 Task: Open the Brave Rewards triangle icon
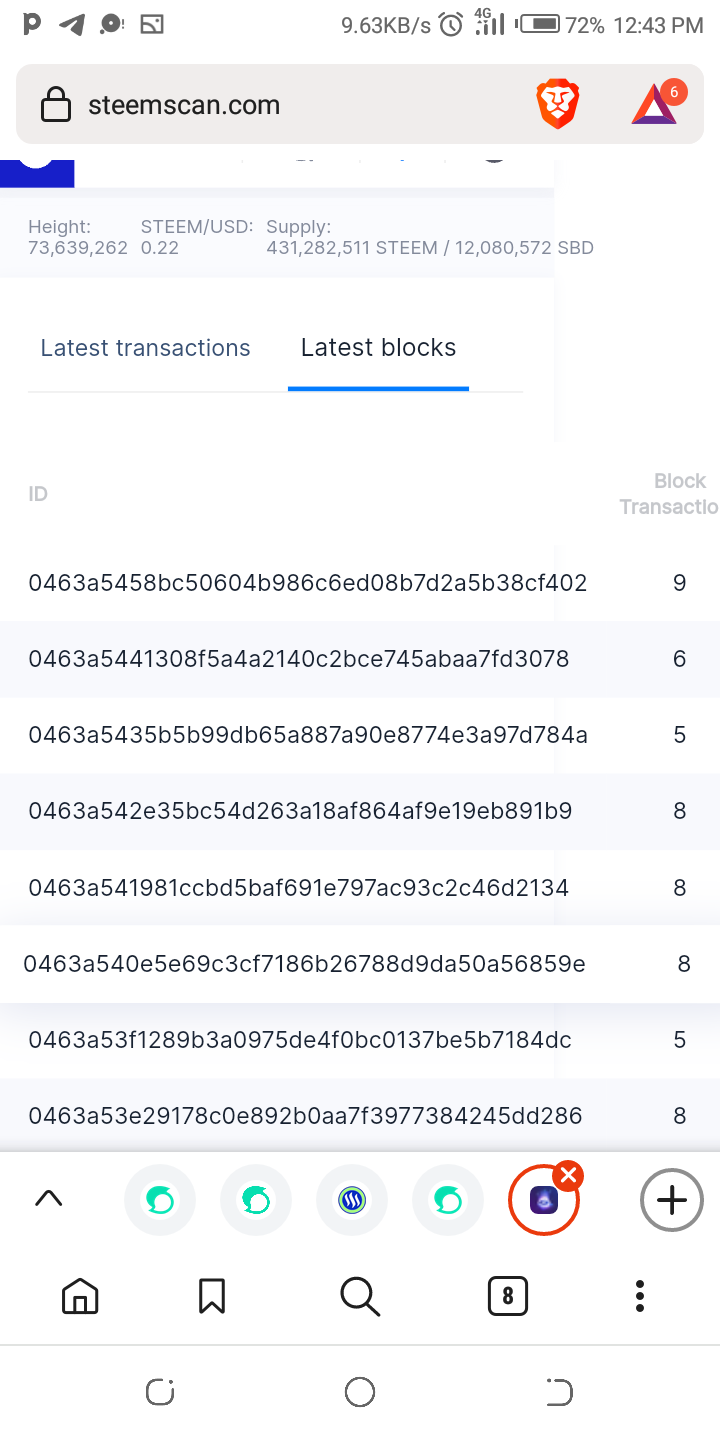coord(655,105)
